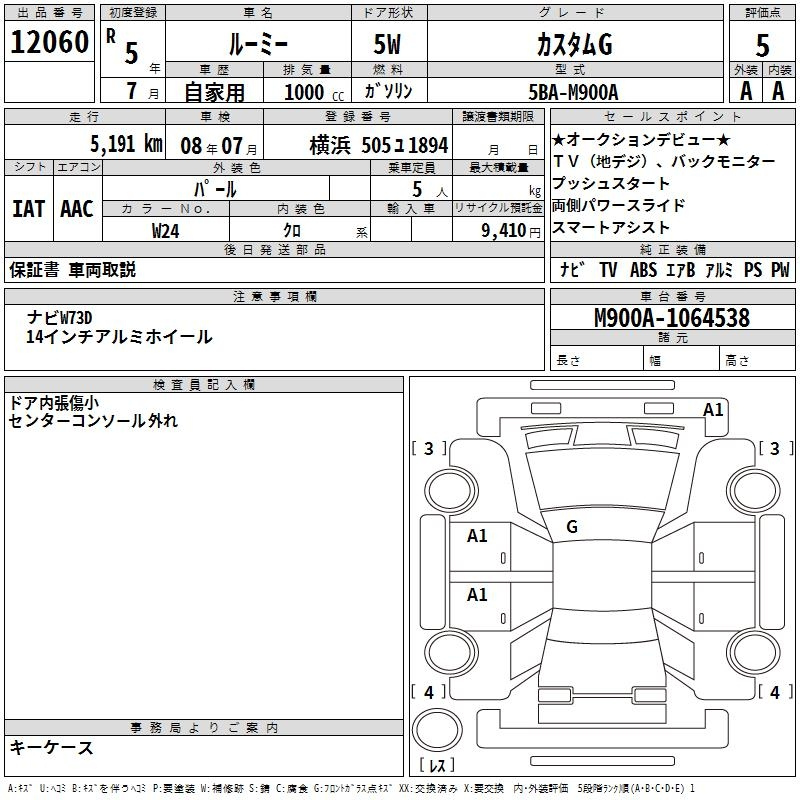The width and height of the screenshot is (800, 800).
Task: Click the interior color クロ
Action: [292, 230]
